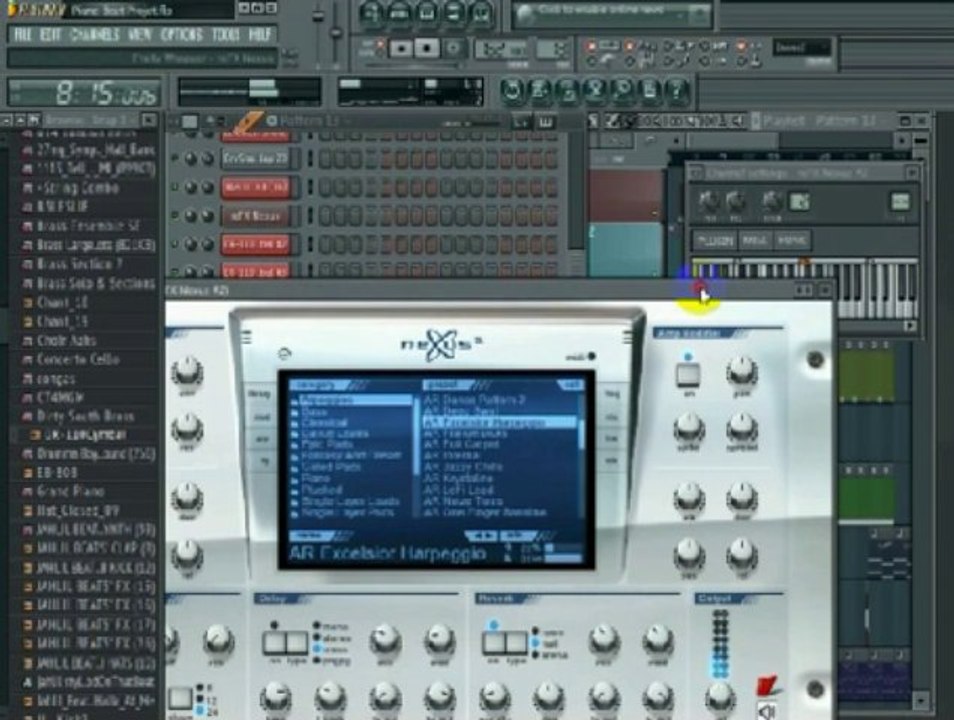Select String Combo in browser
The height and width of the screenshot is (720, 954).
click(x=78, y=187)
